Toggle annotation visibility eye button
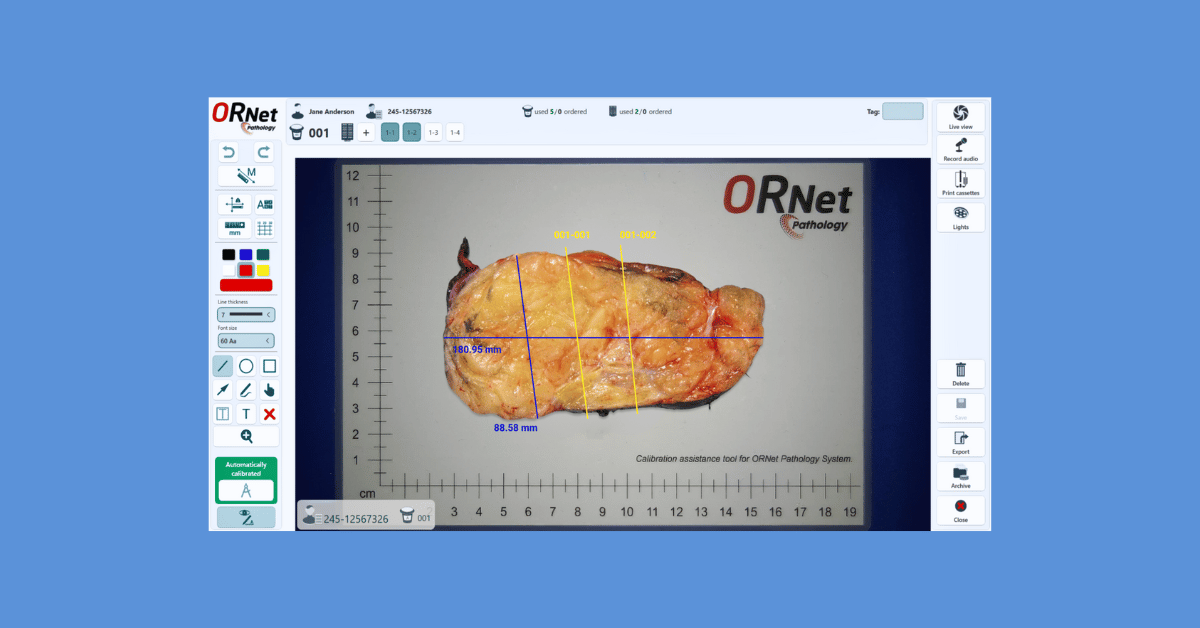 246,517
